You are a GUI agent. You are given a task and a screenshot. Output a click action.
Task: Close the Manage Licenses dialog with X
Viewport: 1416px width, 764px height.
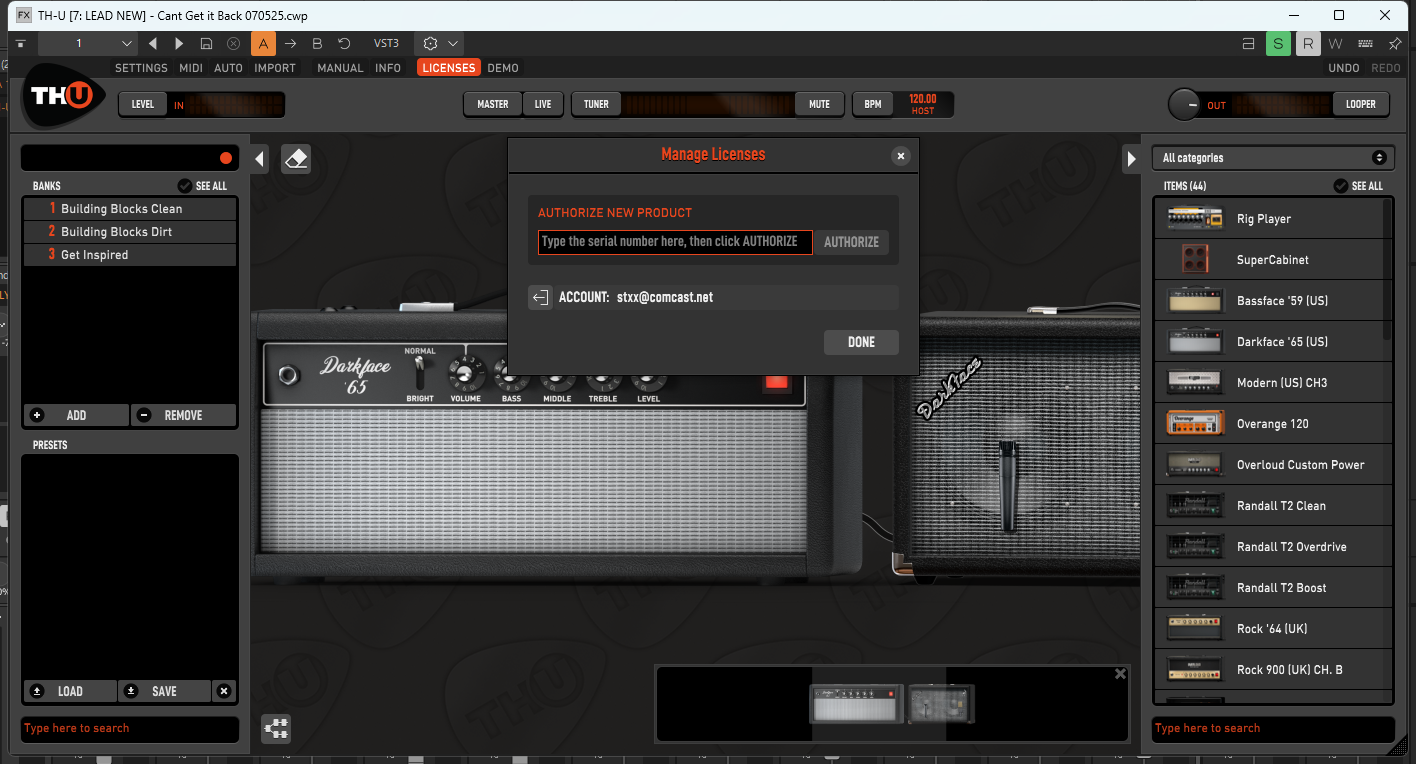[901, 156]
